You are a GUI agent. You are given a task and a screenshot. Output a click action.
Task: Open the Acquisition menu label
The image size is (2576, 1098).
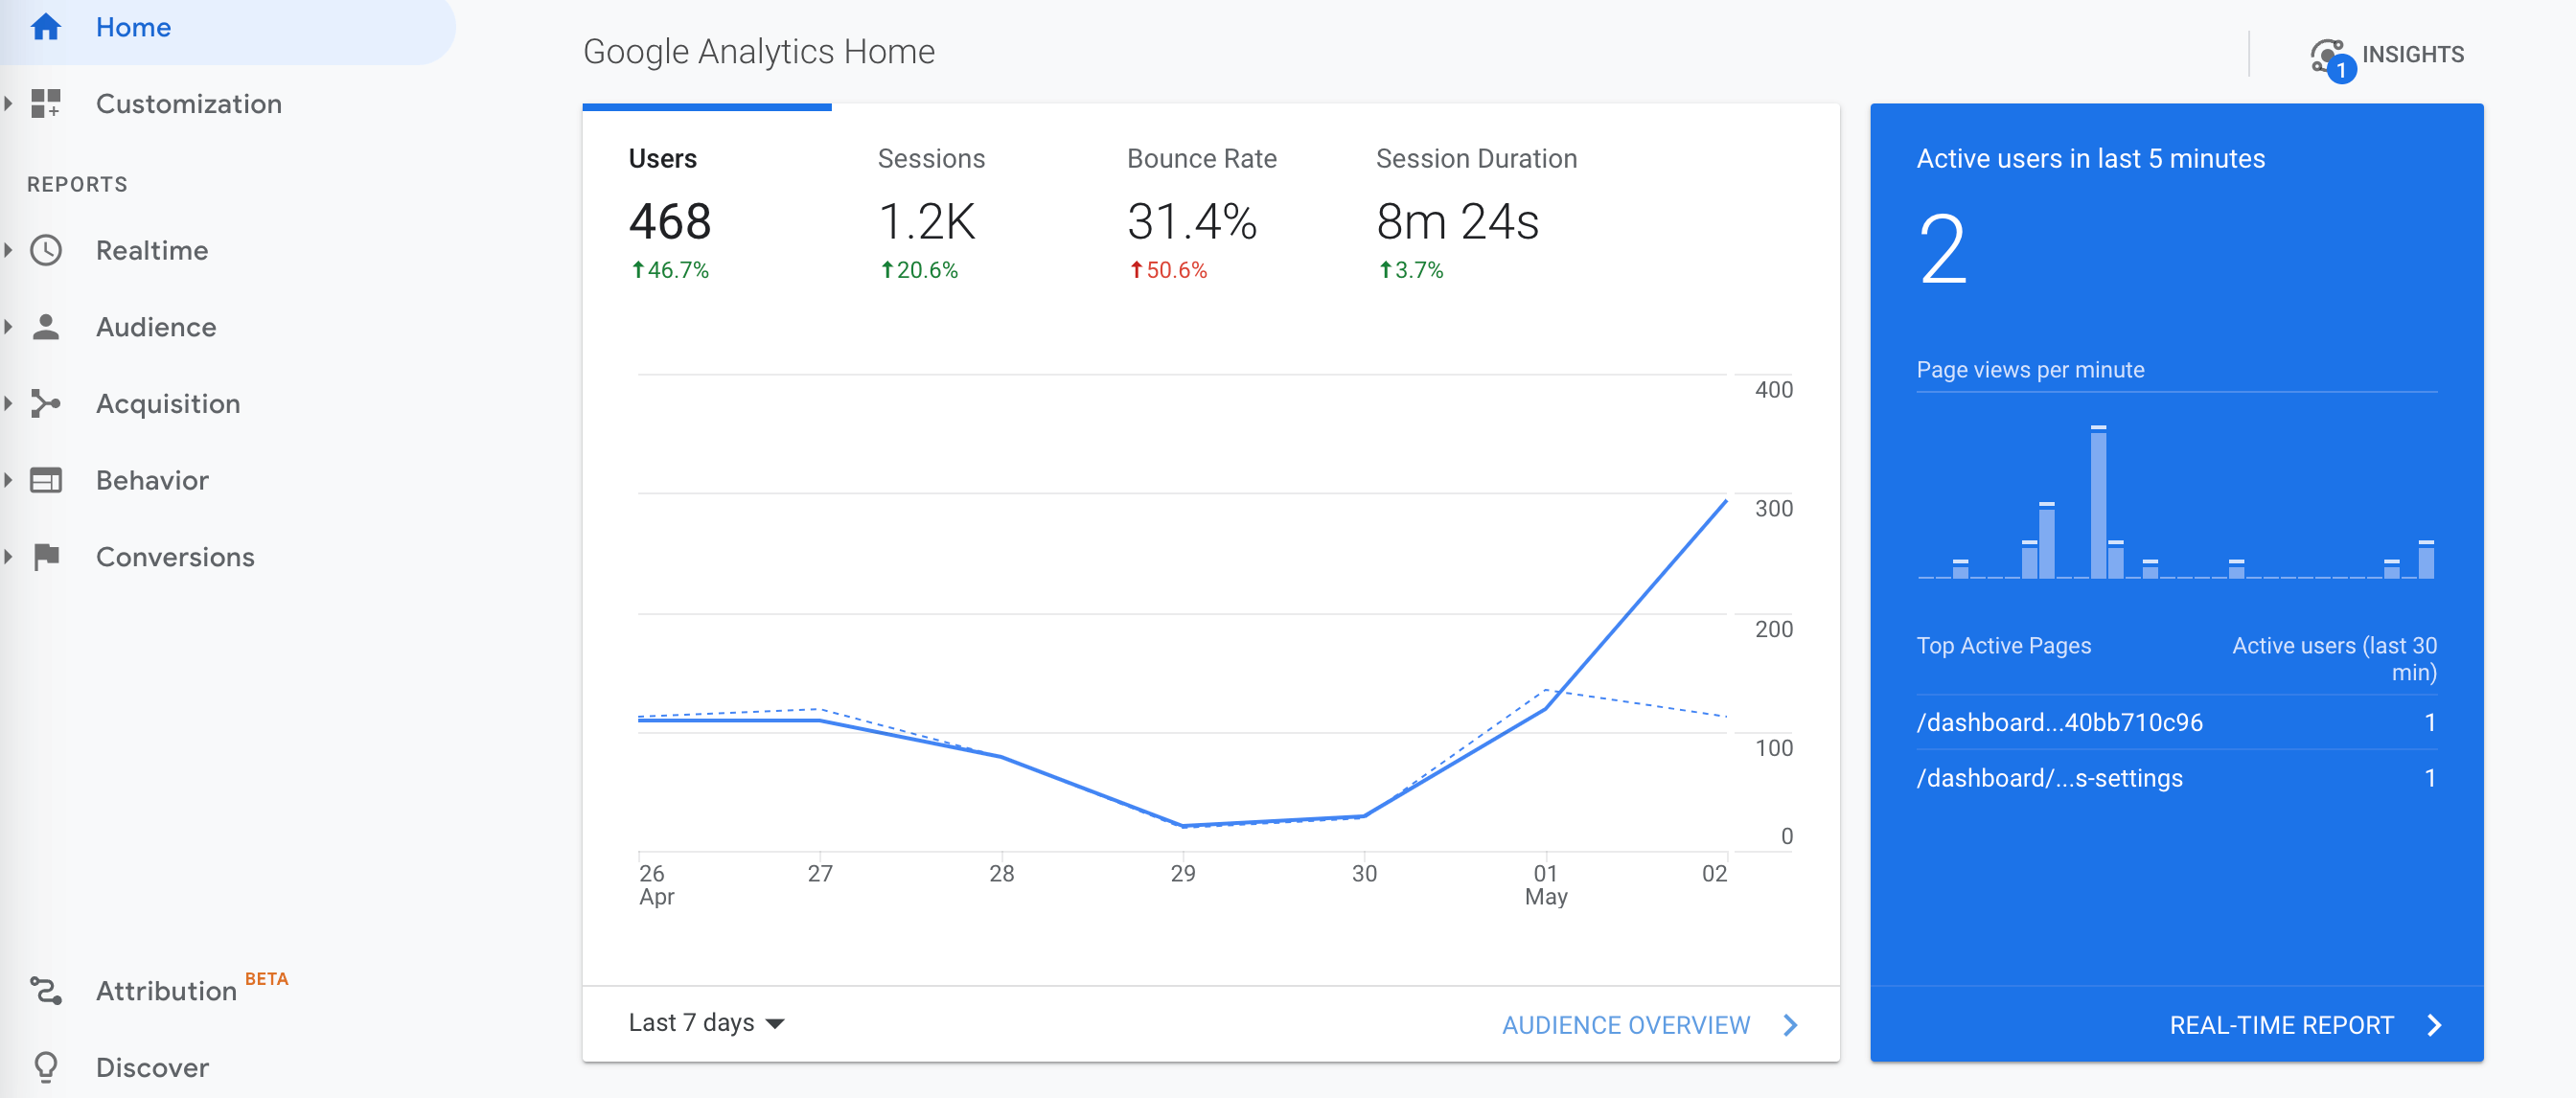(x=168, y=404)
